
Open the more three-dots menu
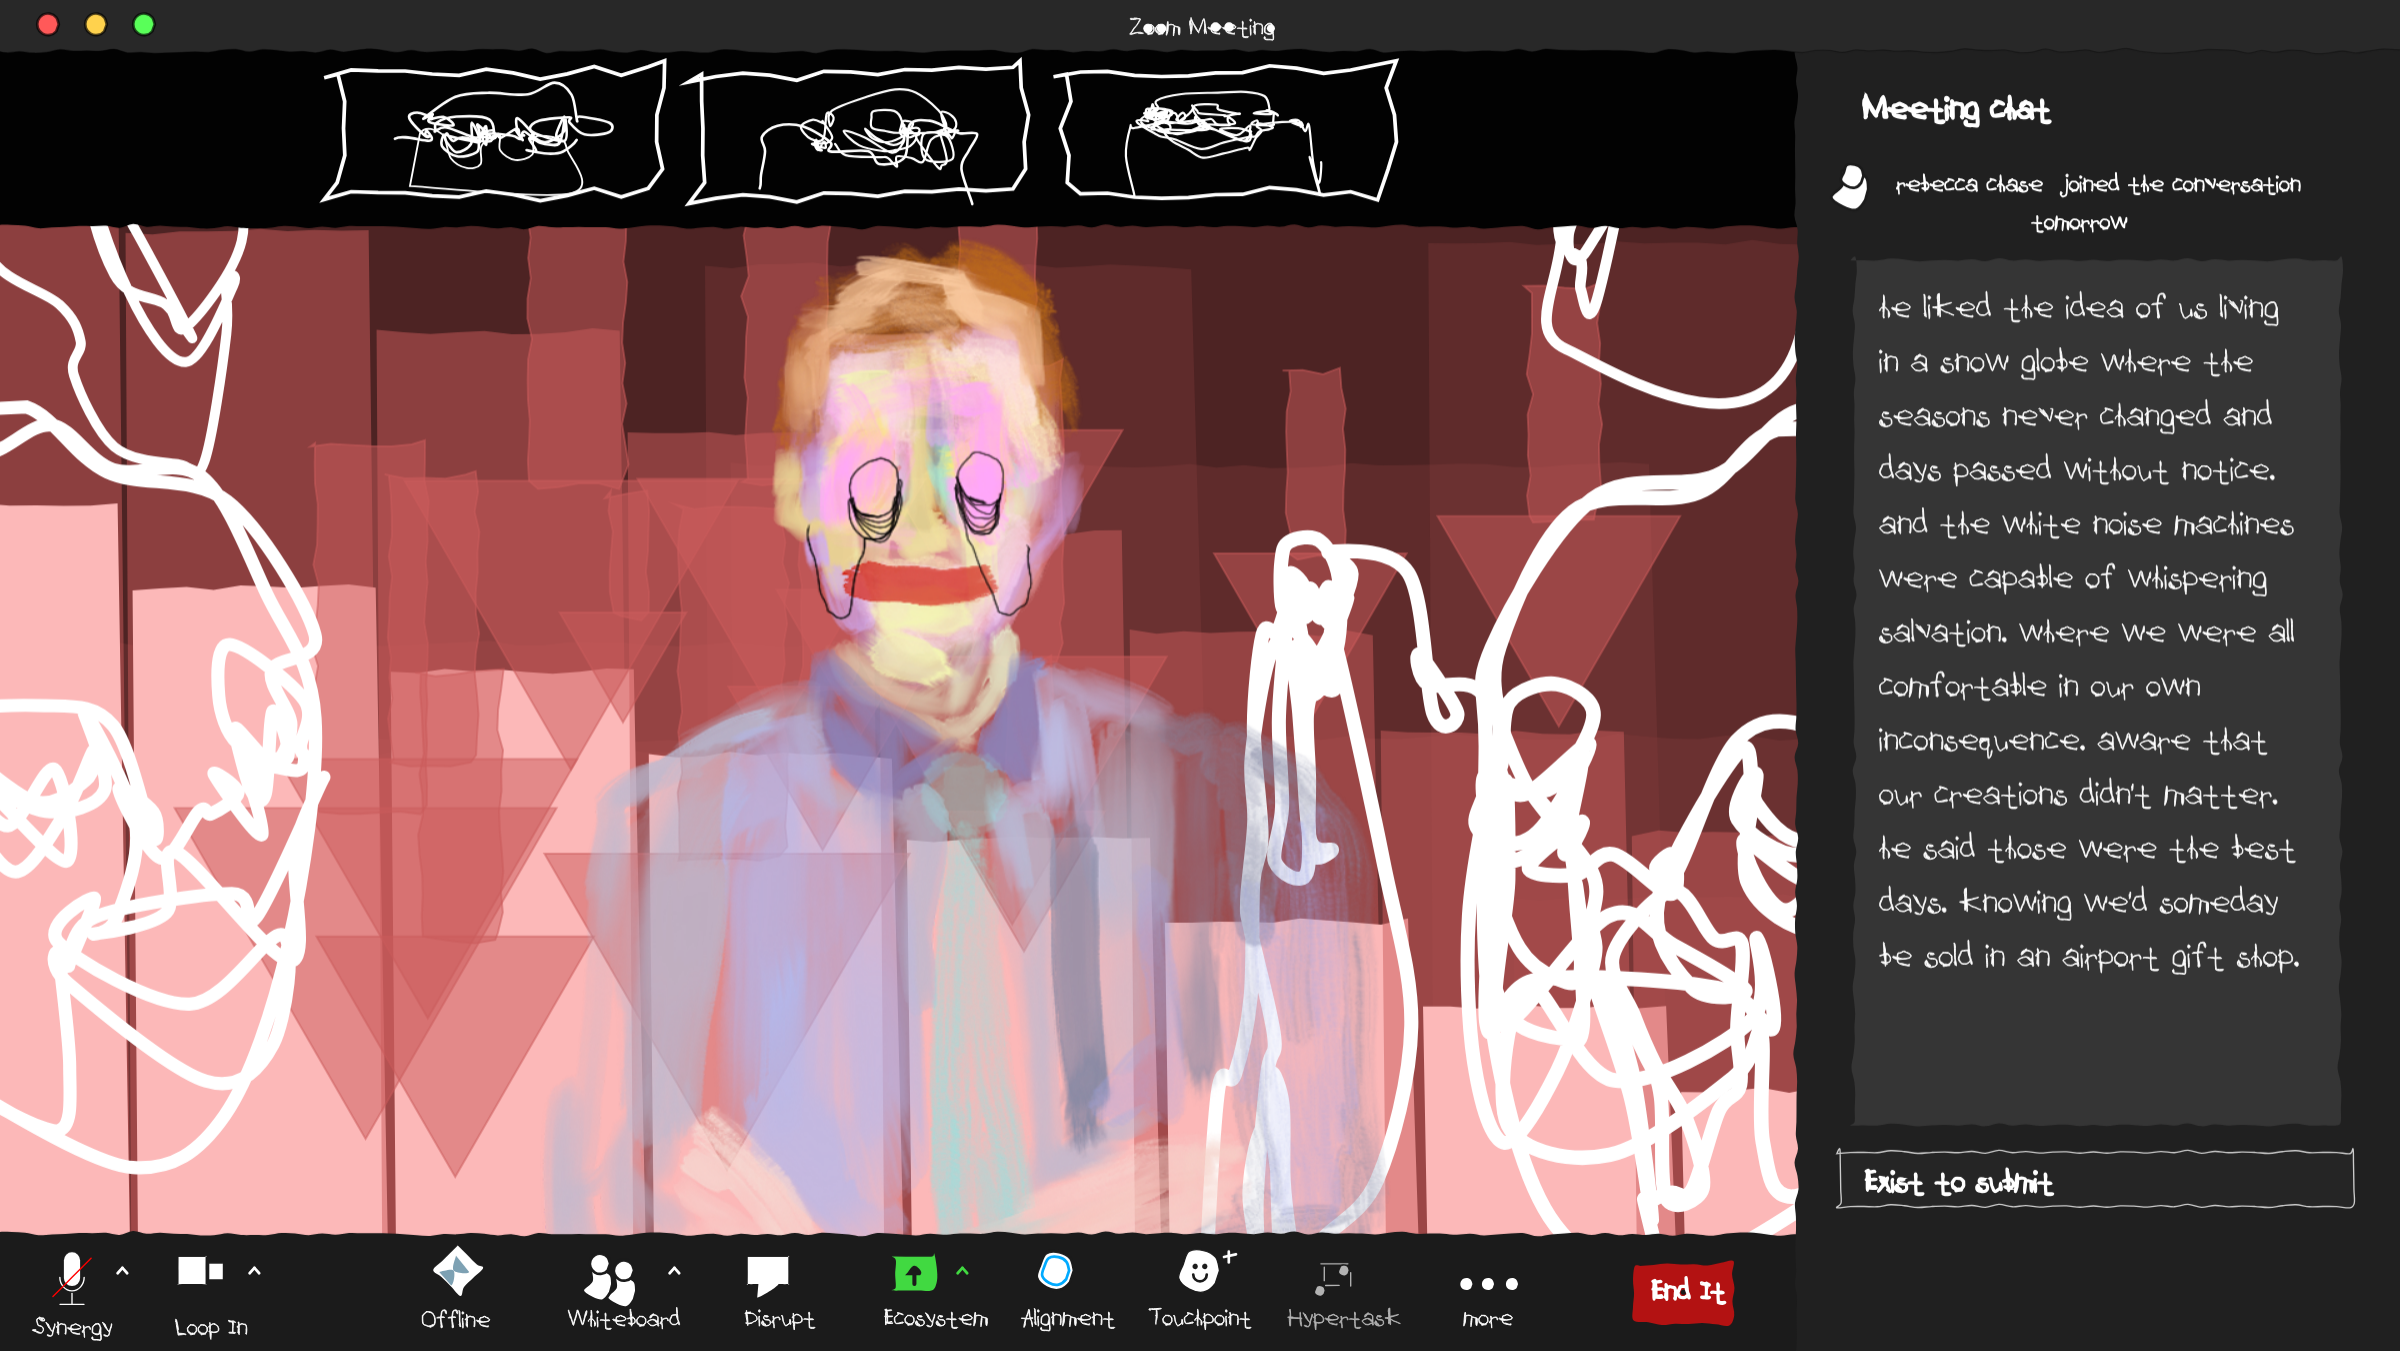coord(1488,1284)
